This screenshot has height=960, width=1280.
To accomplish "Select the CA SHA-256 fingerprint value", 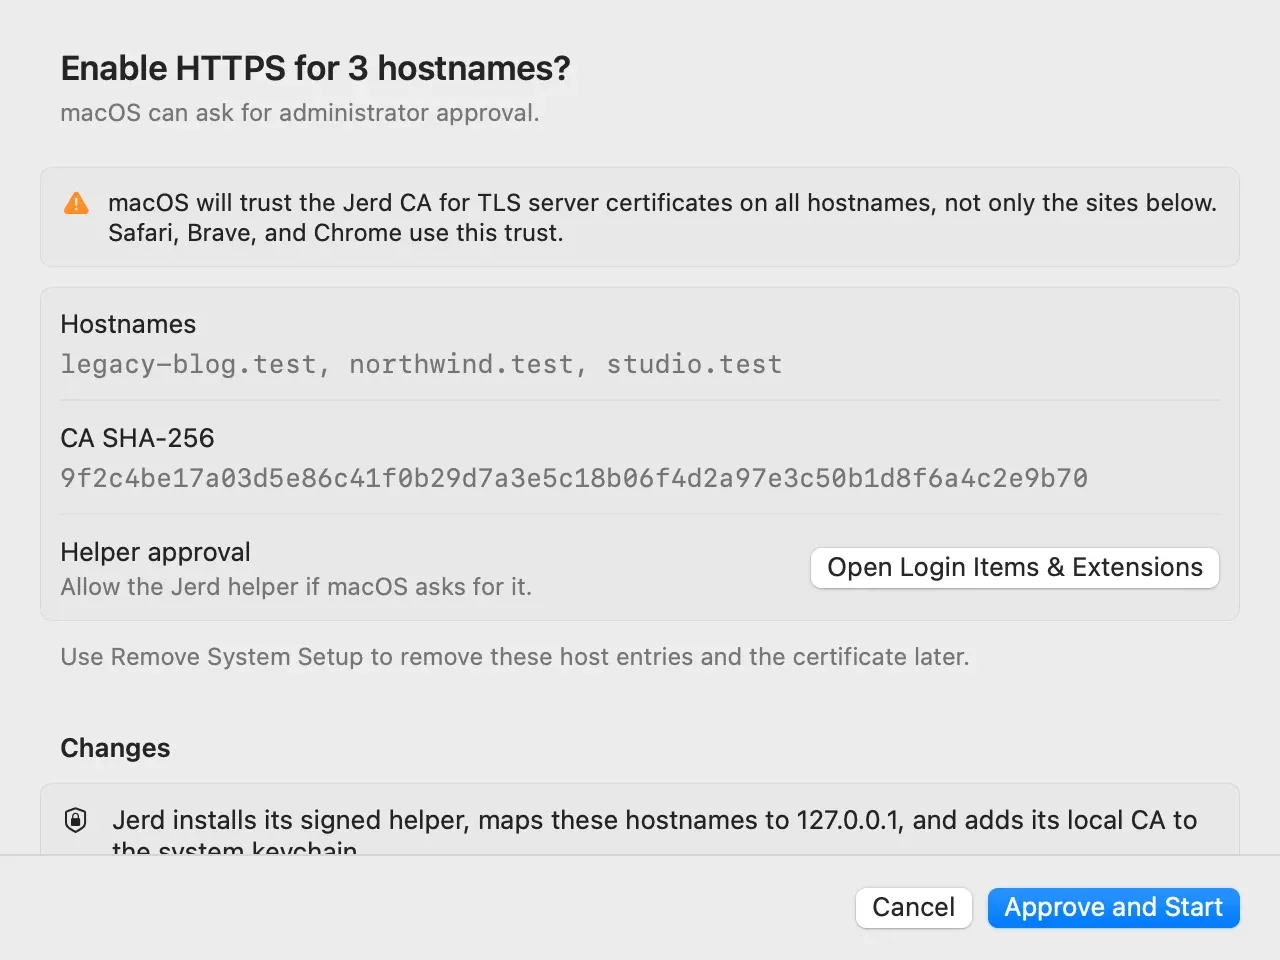I will [x=574, y=478].
